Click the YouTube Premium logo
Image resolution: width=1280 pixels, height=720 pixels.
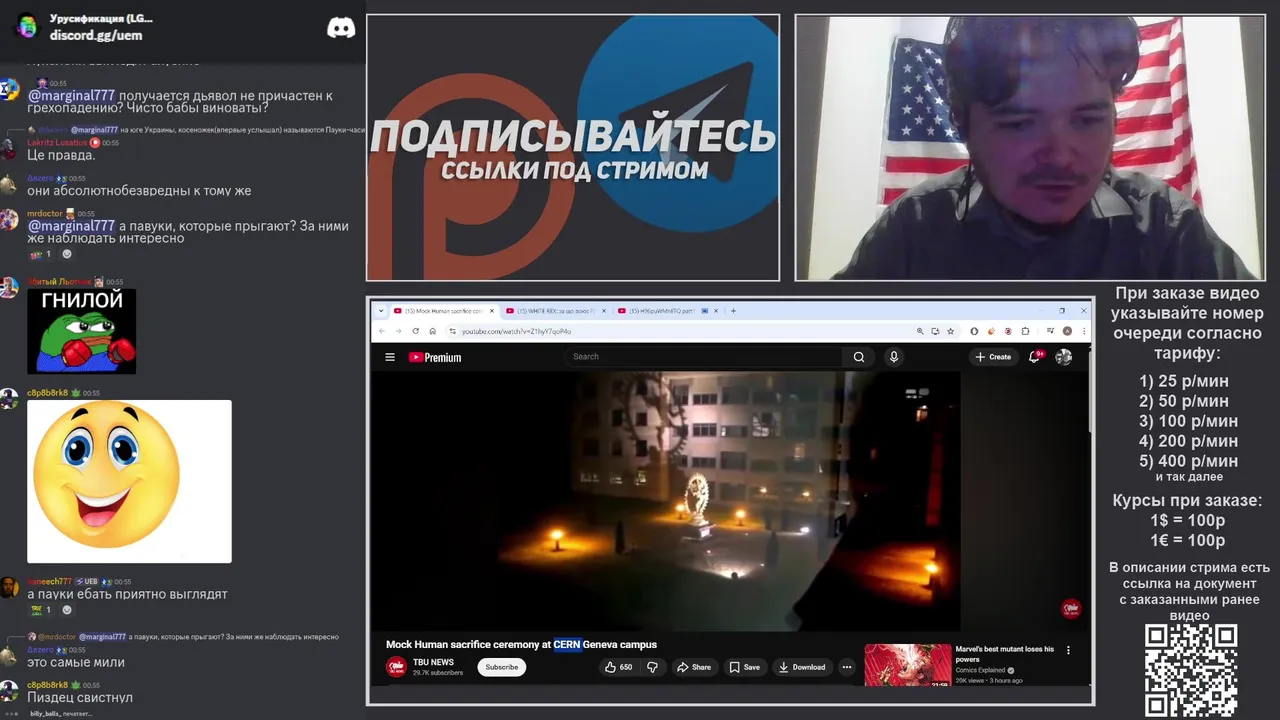coord(435,357)
